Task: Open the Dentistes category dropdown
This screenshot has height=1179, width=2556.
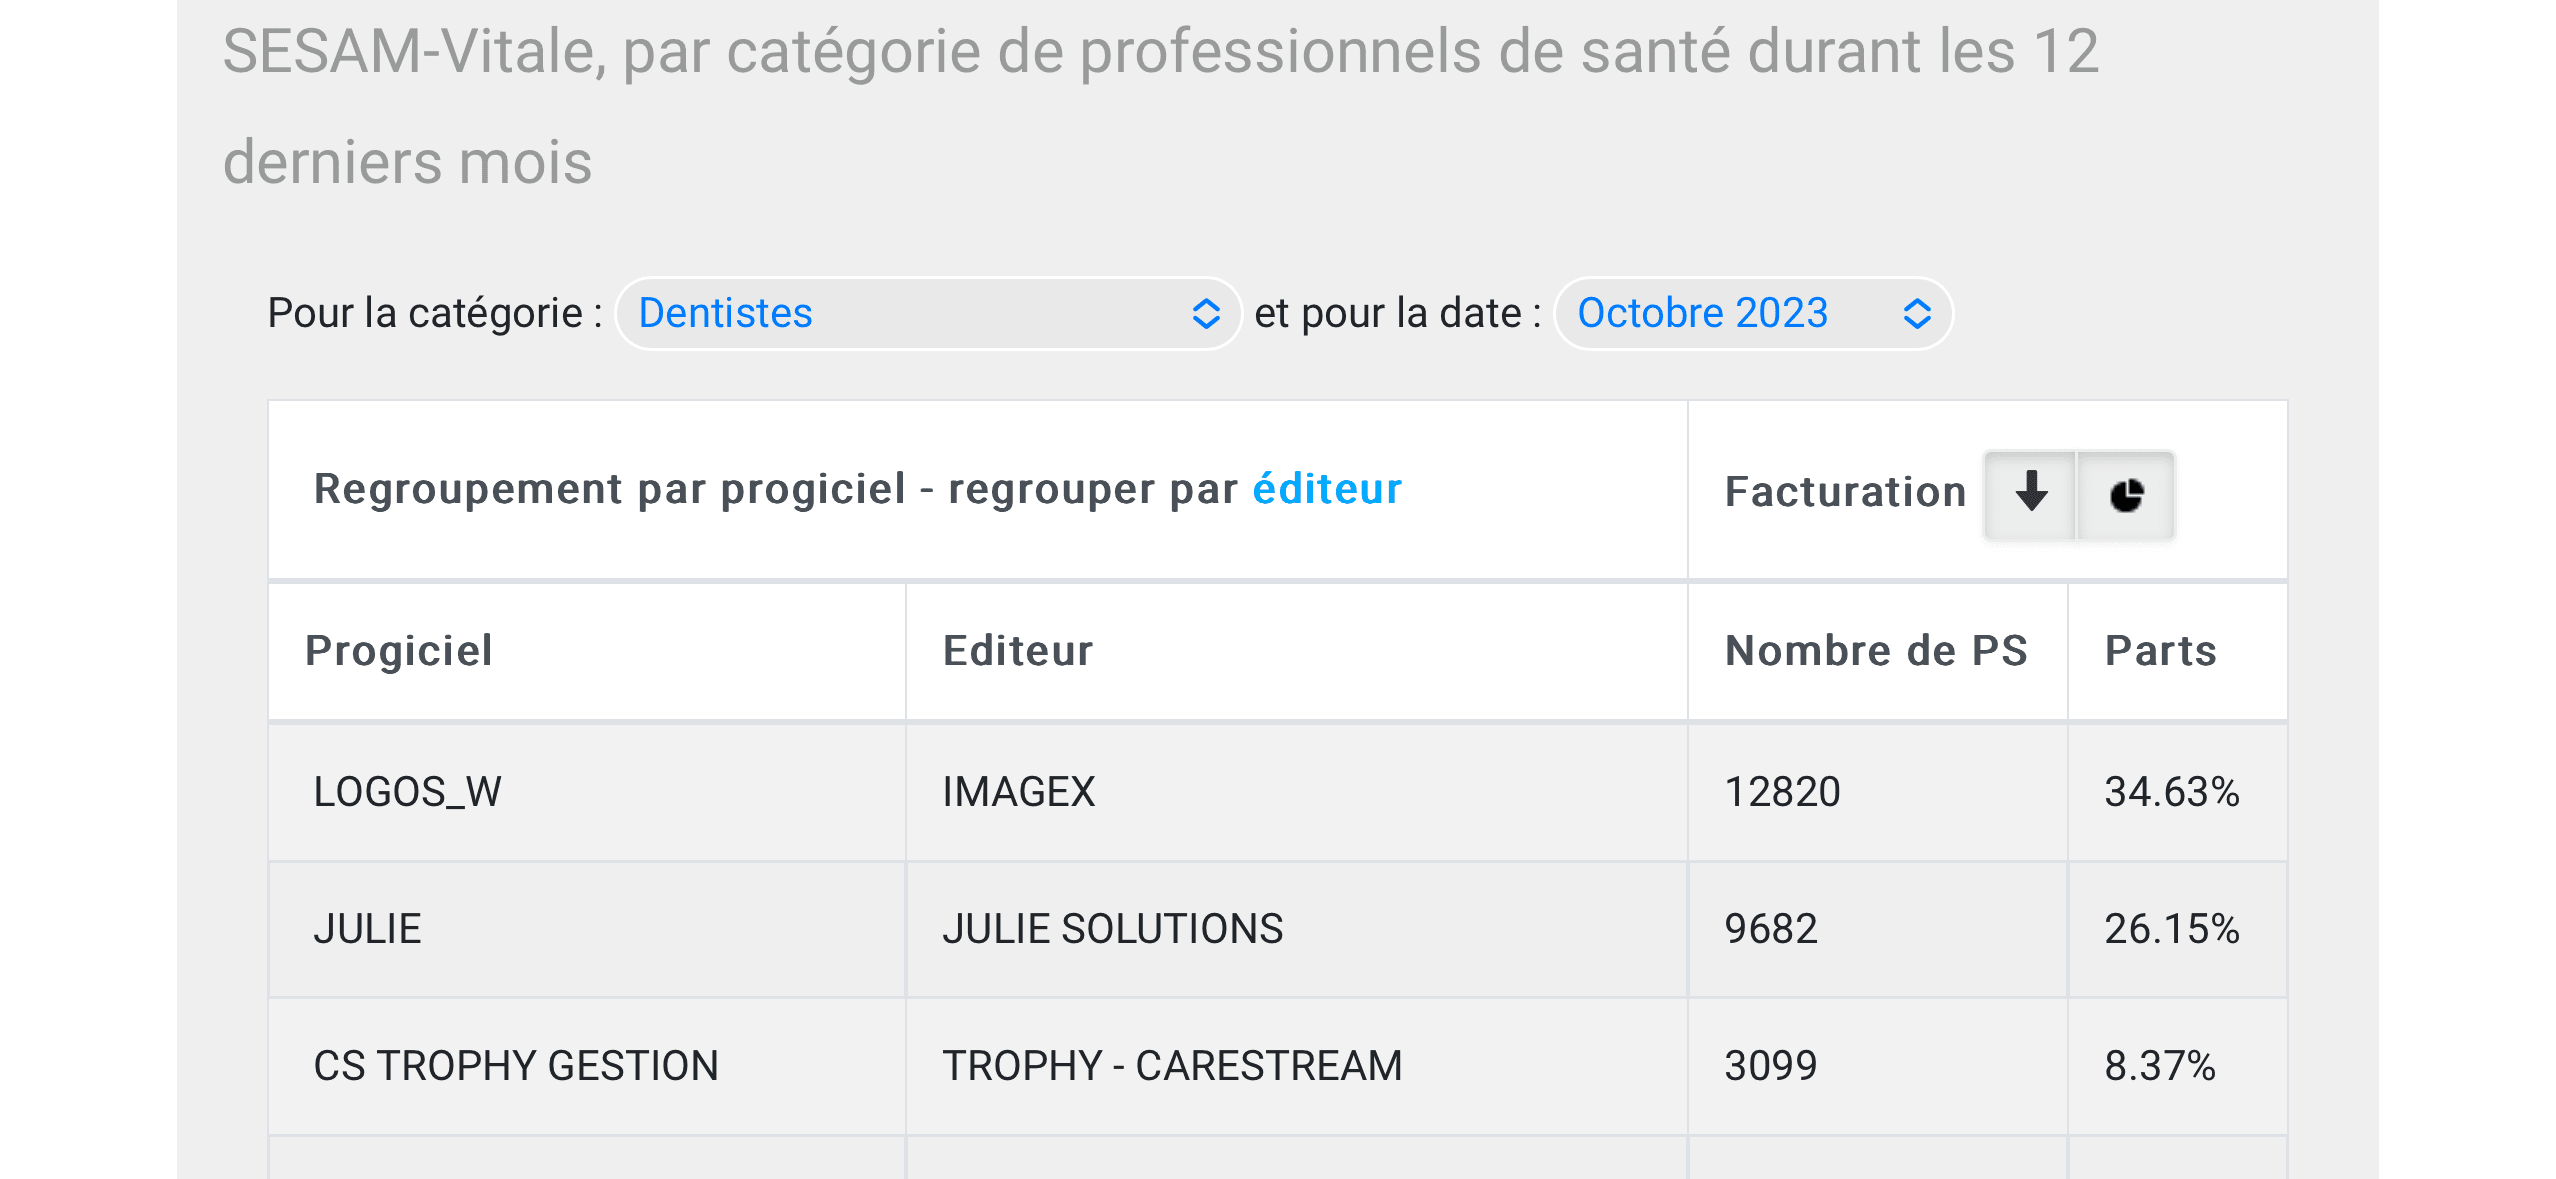Action: [x=927, y=314]
